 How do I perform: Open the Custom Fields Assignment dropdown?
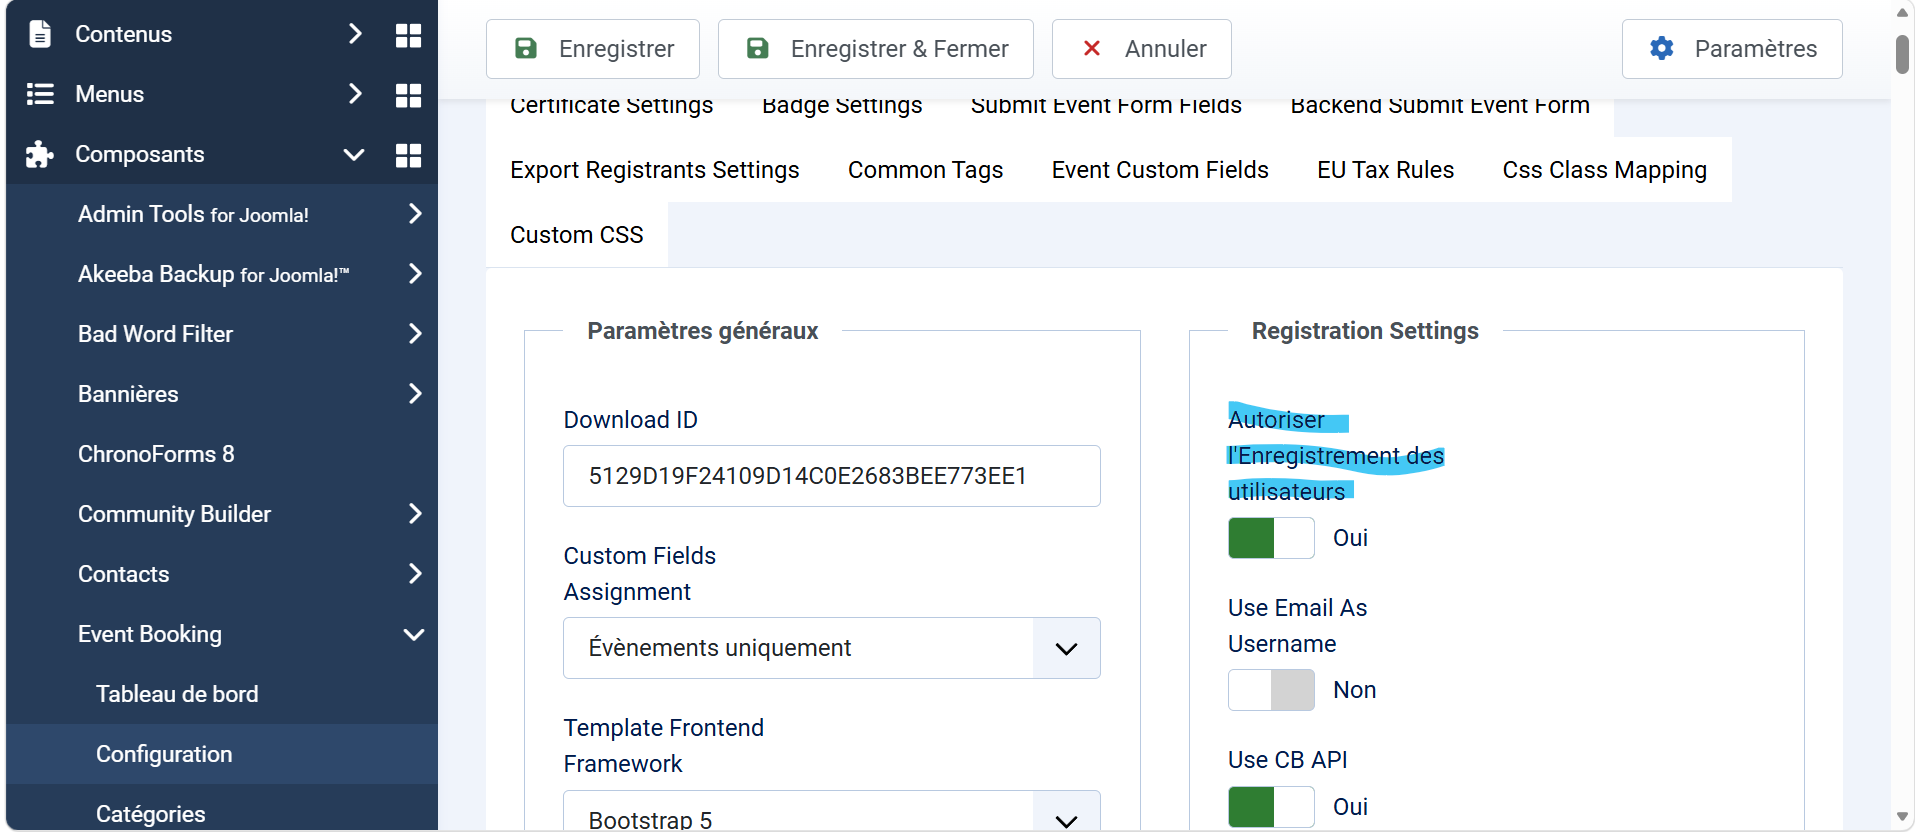[831, 648]
